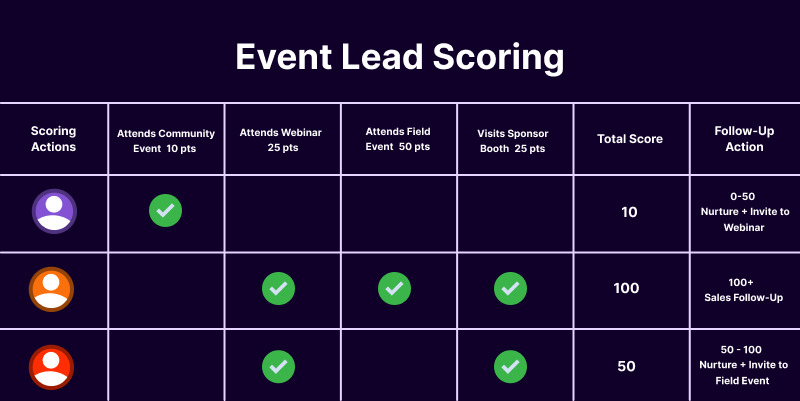Click the 100+ Sales Follow-Up cell
This screenshot has height=401, width=800.
[x=742, y=289]
